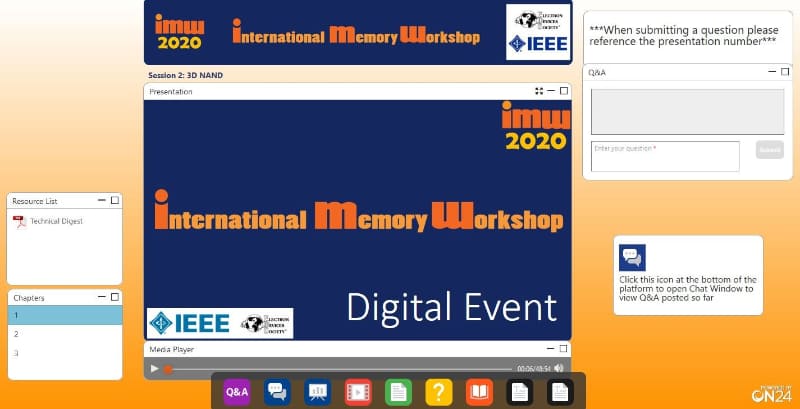The image size is (800, 409).
Task: Click the Technical Digest PDF icon
Action: (x=19, y=222)
